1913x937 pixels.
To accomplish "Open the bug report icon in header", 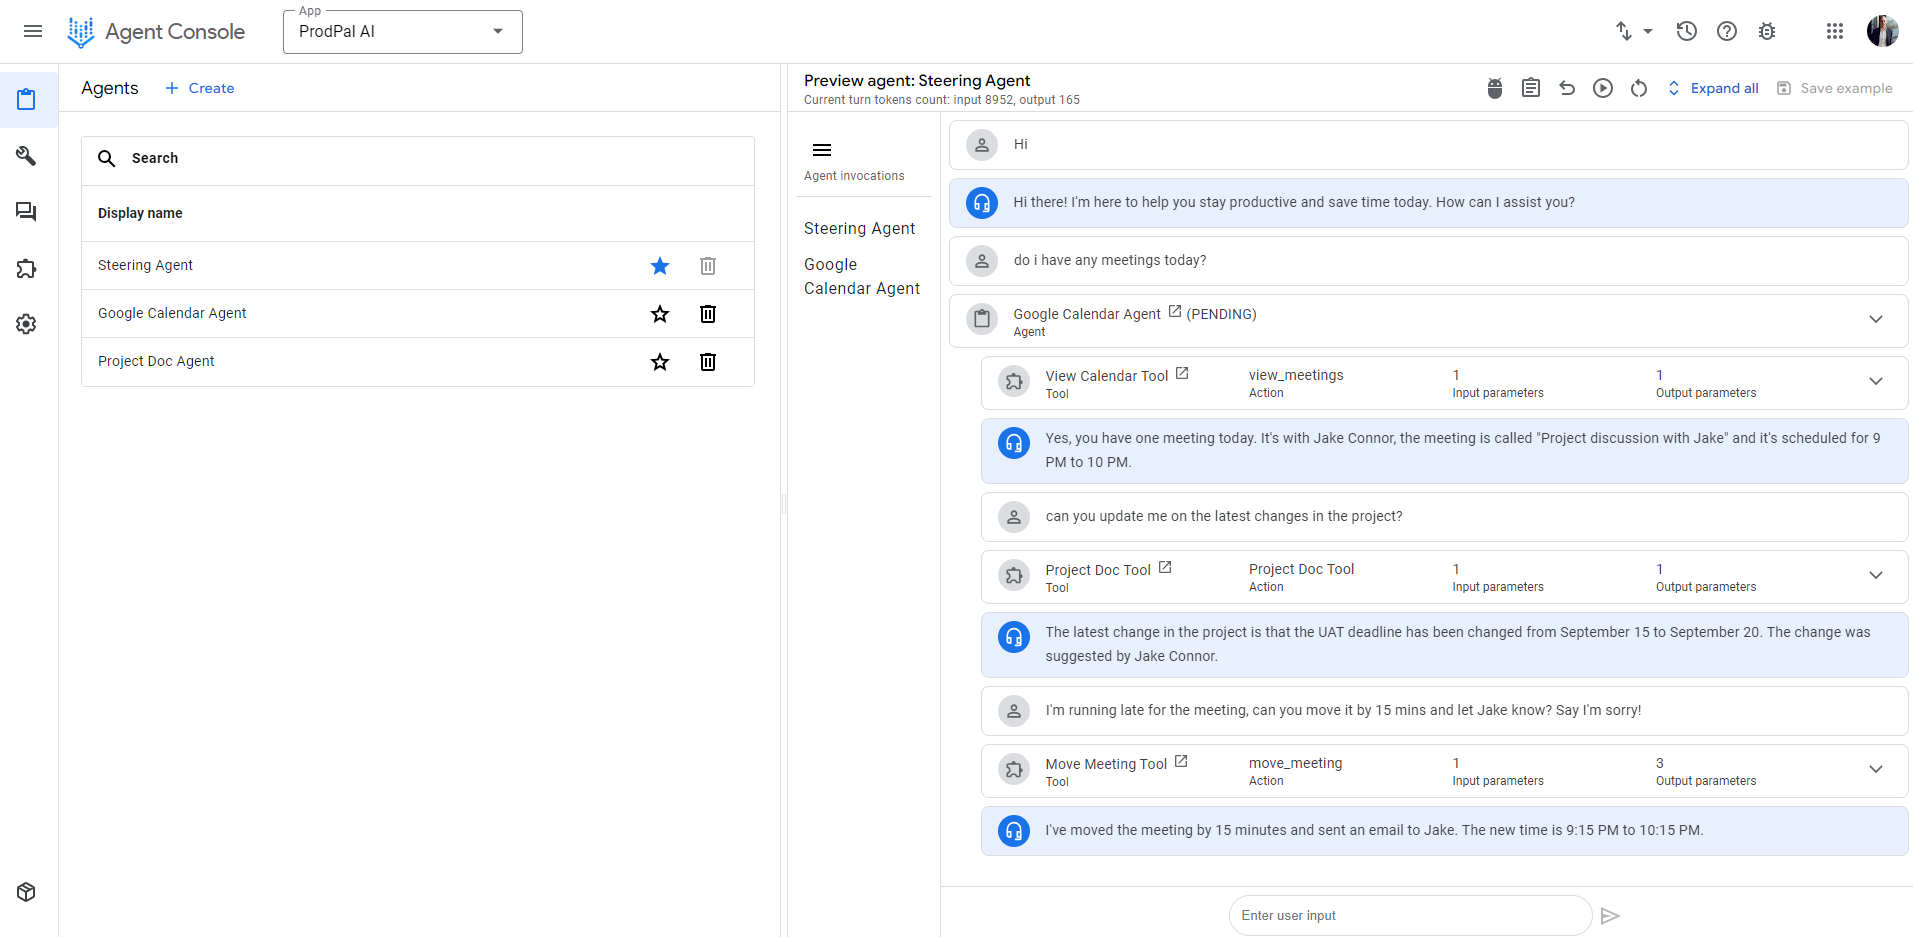I will pos(1767,31).
